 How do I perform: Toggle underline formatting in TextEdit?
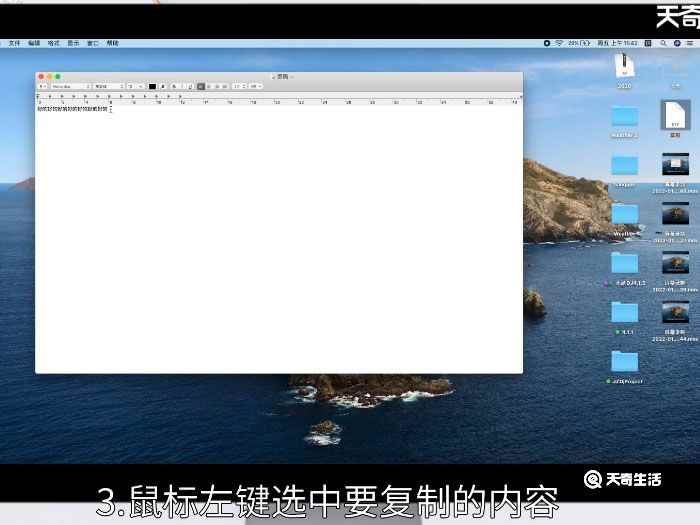pyautogui.click(x=191, y=86)
